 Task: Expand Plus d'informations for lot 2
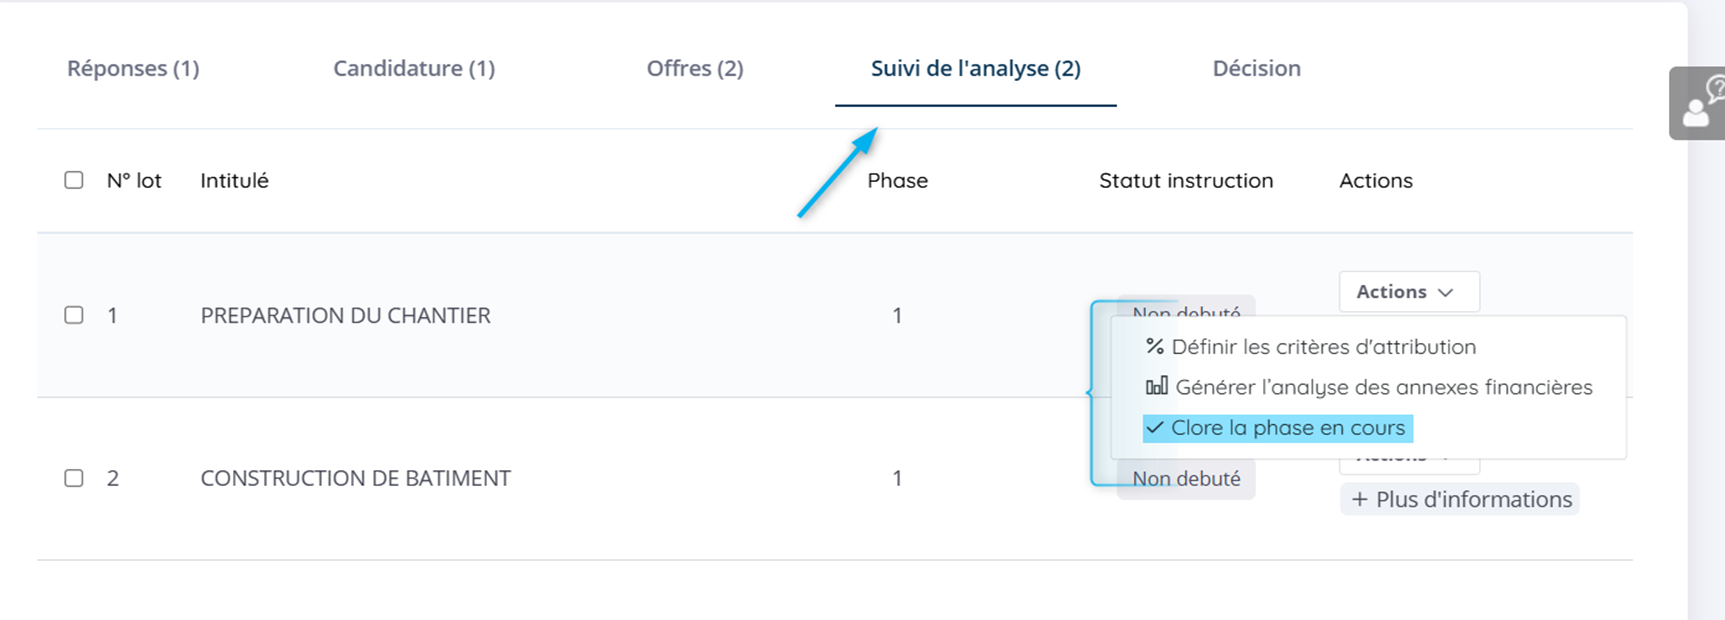coord(1460,500)
